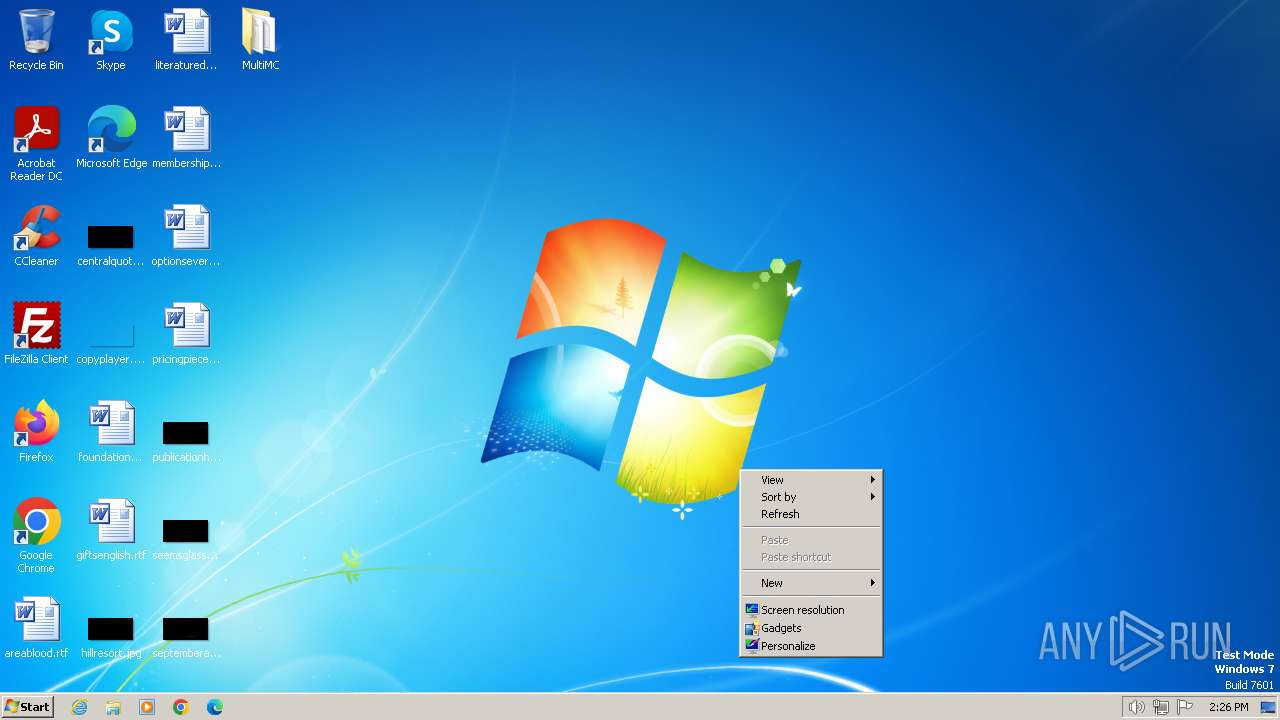Open Gadgets from the context menu

[811, 628]
